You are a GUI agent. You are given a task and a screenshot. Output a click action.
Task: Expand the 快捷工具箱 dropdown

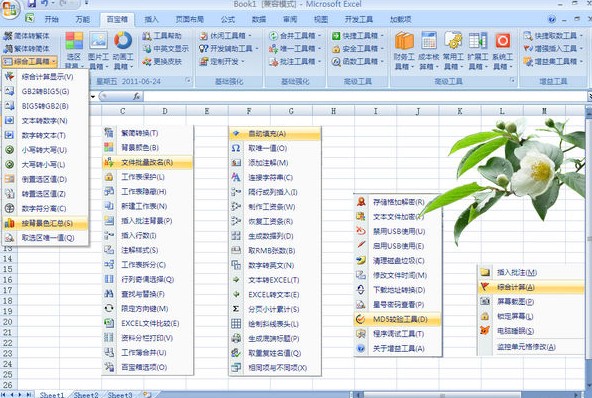tap(382, 36)
